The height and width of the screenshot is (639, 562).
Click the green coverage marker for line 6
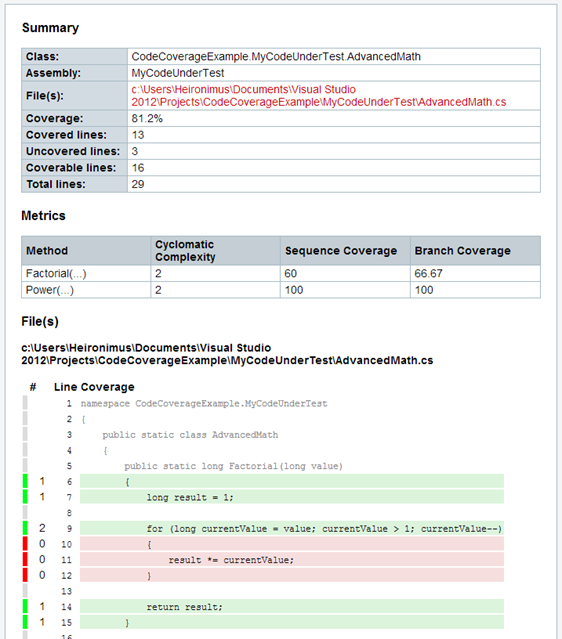pyautogui.click(x=25, y=481)
